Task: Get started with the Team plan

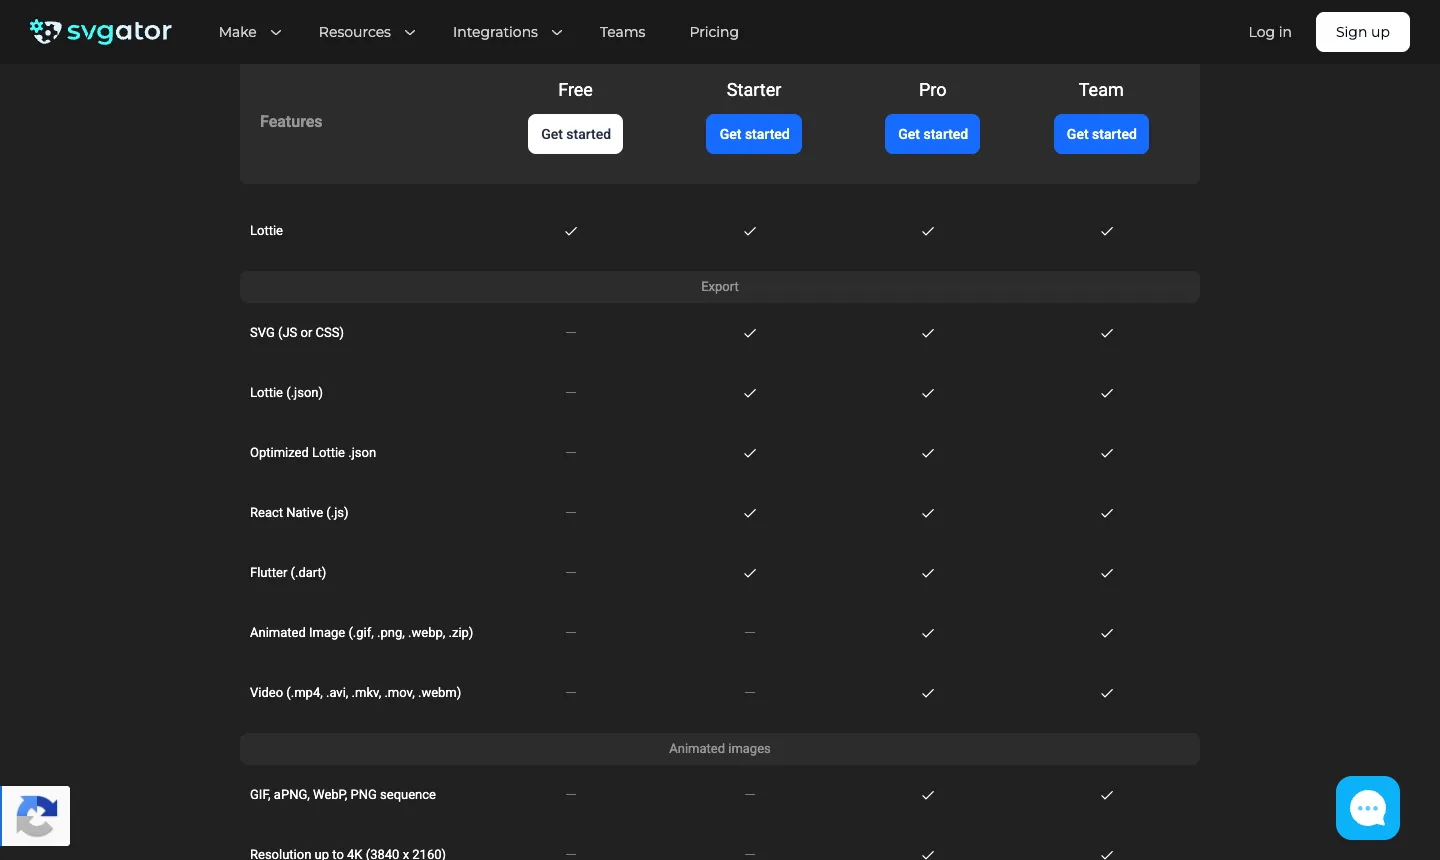Action: pyautogui.click(x=1101, y=134)
